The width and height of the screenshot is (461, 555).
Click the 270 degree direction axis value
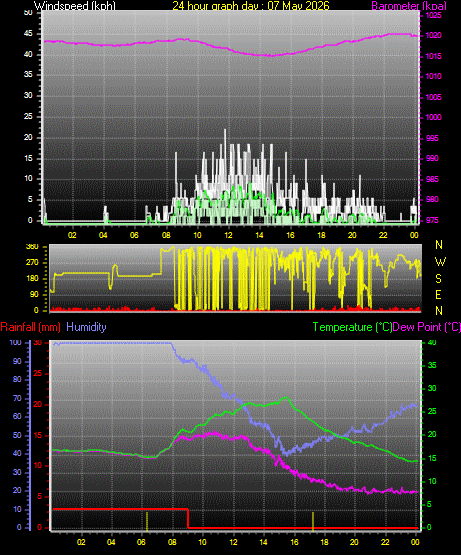tap(32, 263)
